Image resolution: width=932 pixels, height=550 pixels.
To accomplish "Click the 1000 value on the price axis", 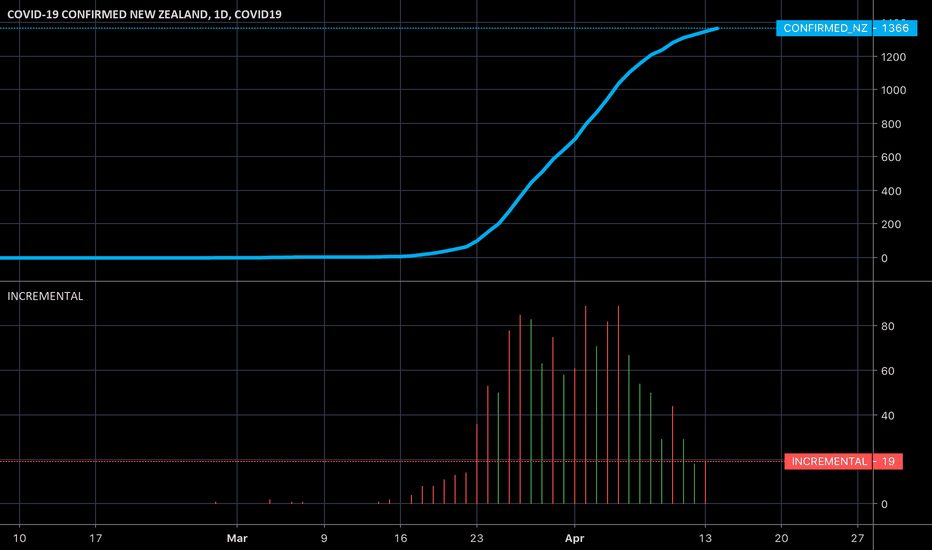I will pyautogui.click(x=894, y=90).
